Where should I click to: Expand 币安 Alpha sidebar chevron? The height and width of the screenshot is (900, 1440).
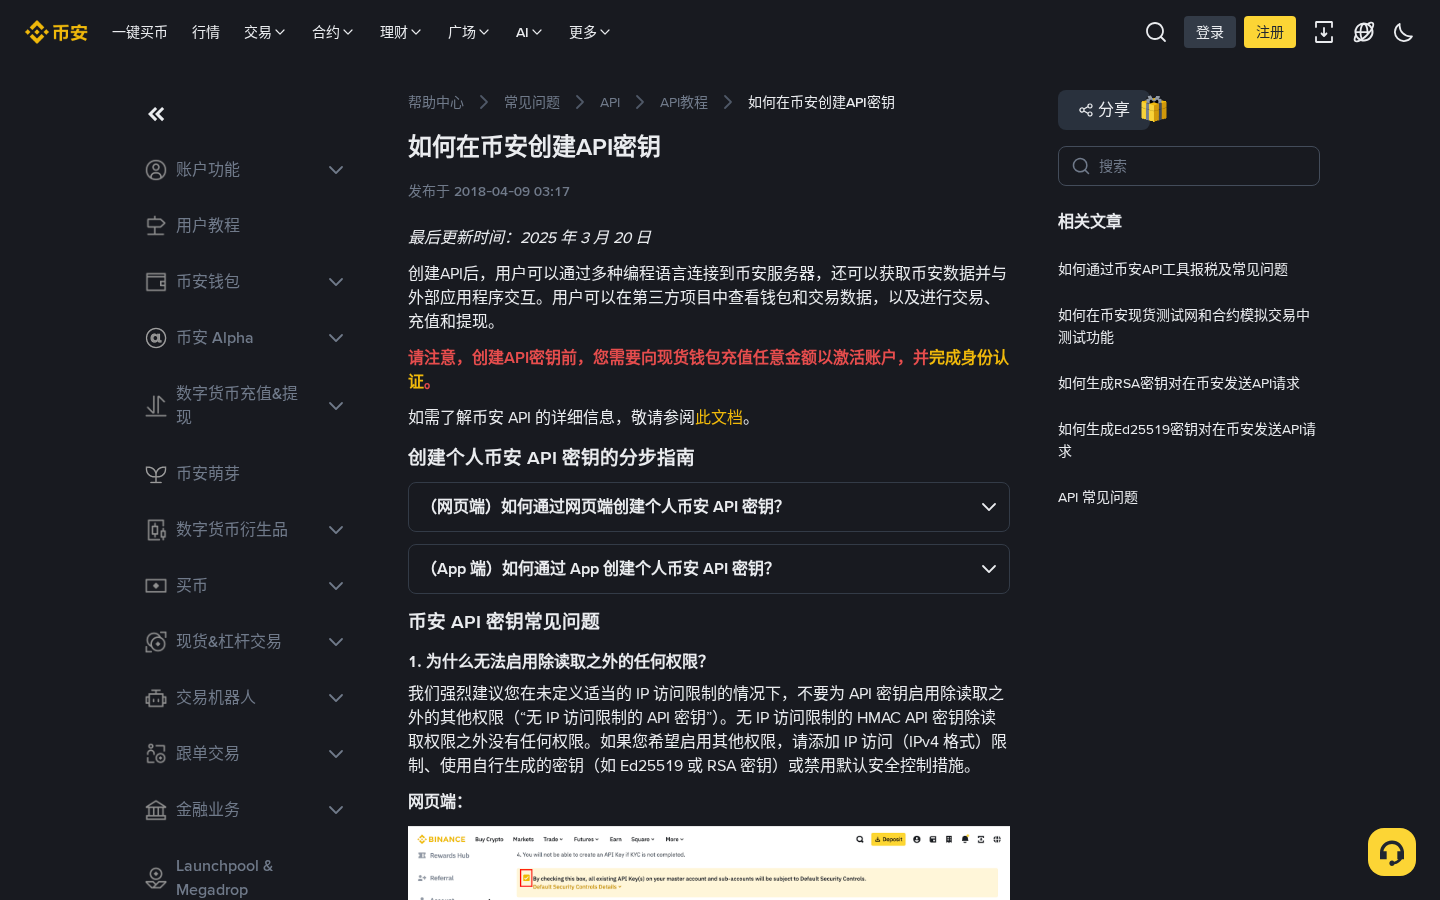pyautogui.click(x=336, y=338)
